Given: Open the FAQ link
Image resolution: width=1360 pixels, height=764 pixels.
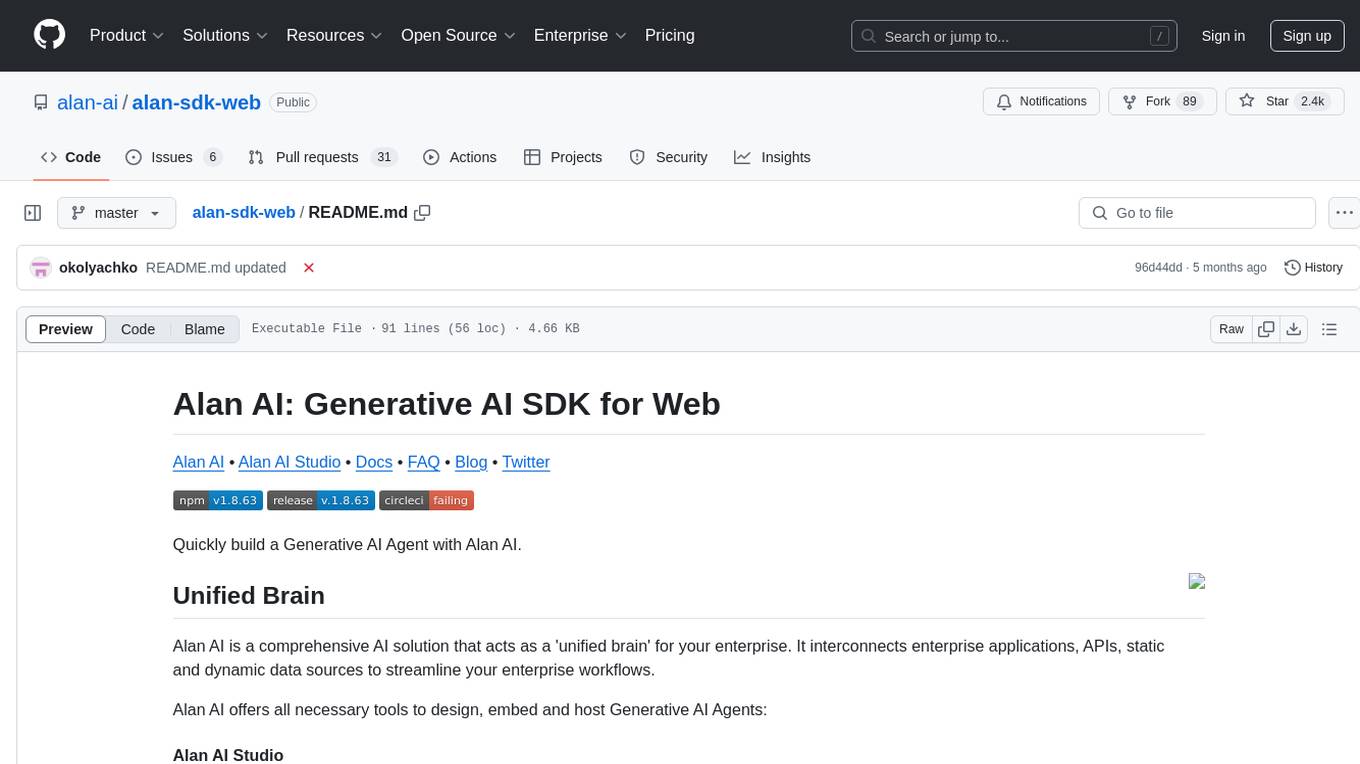Looking at the screenshot, I should click(424, 462).
